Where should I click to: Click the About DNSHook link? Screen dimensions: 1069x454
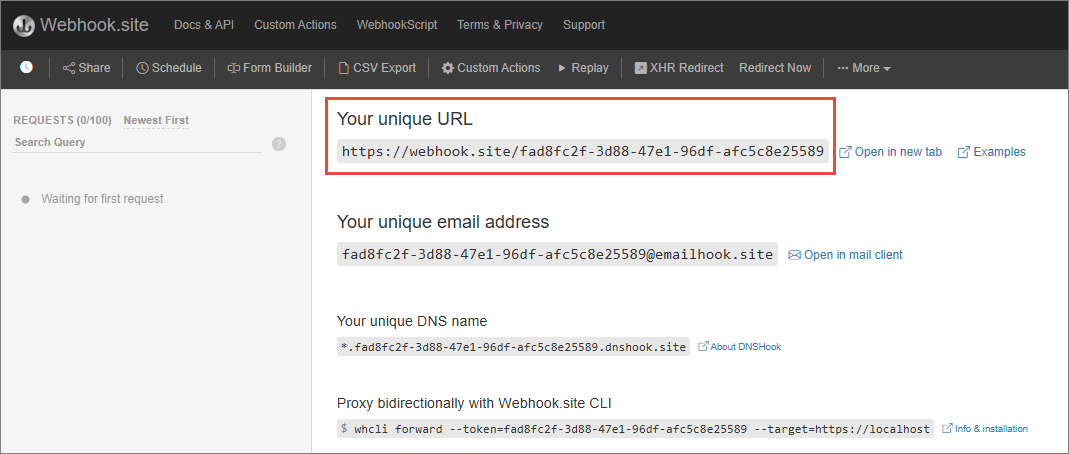tap(739, 347)
